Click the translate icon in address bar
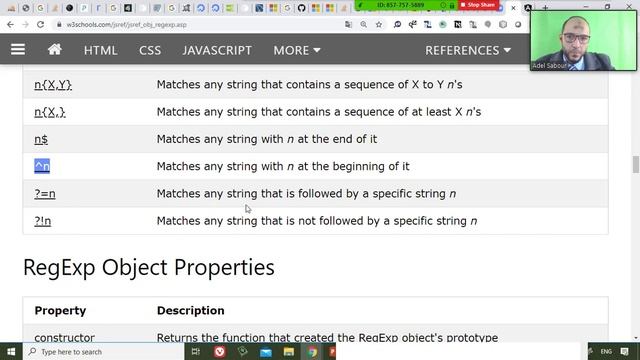Viewport: 640px width, 360px height. click(348, 24)
